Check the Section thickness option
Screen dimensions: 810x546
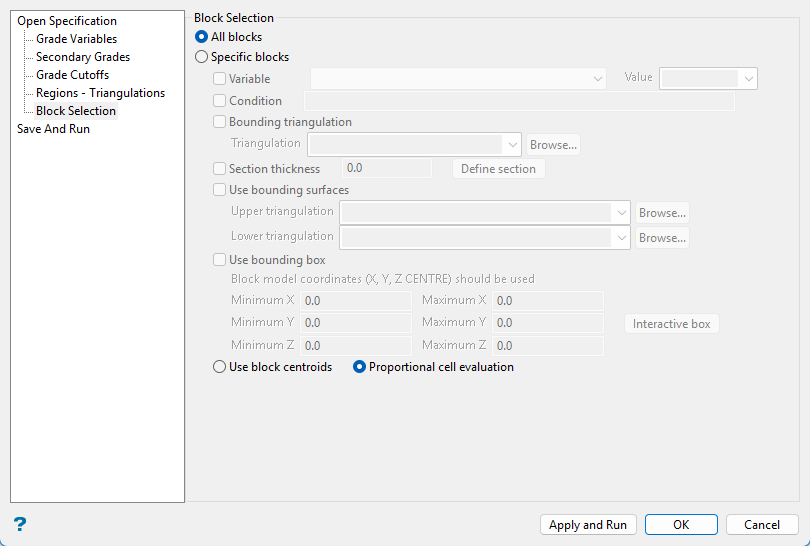click(220, 169)
